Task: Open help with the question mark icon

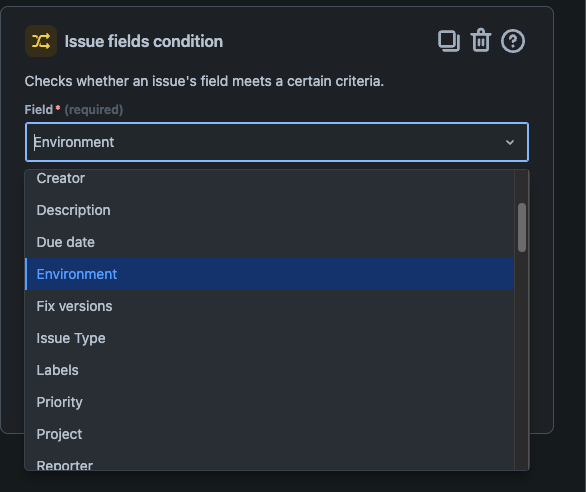Action: point(513,41)
